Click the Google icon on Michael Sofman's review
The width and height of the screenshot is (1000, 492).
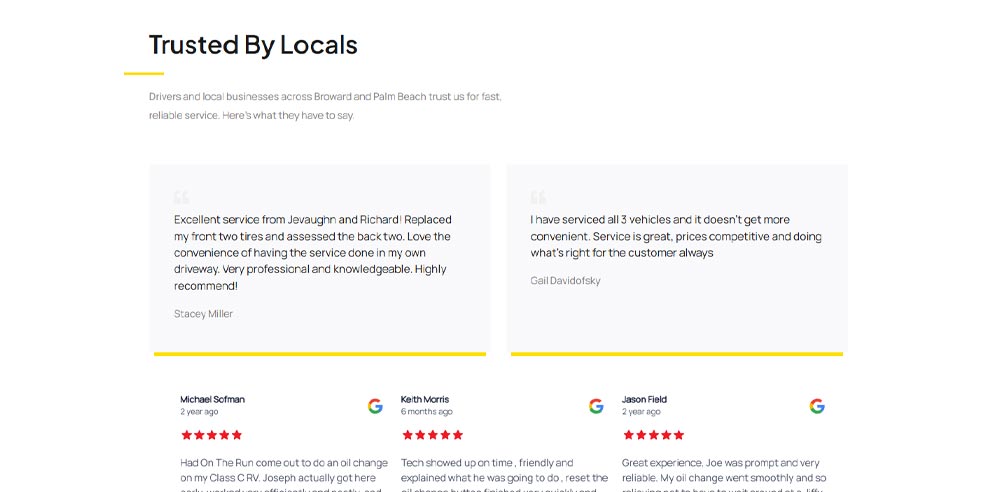click(375, 406)
